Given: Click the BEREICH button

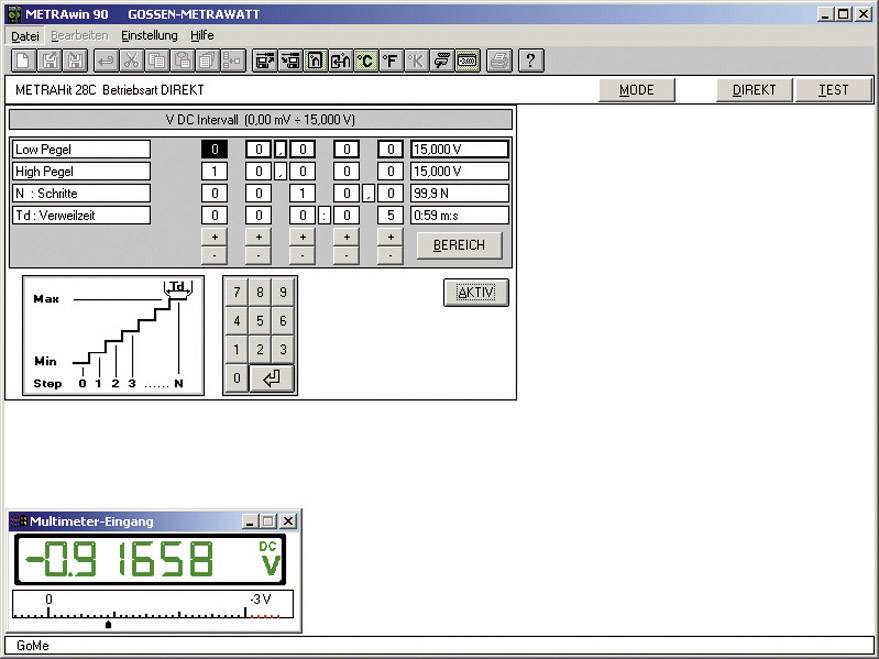Looking at the screenshot, I should (459, 245).
